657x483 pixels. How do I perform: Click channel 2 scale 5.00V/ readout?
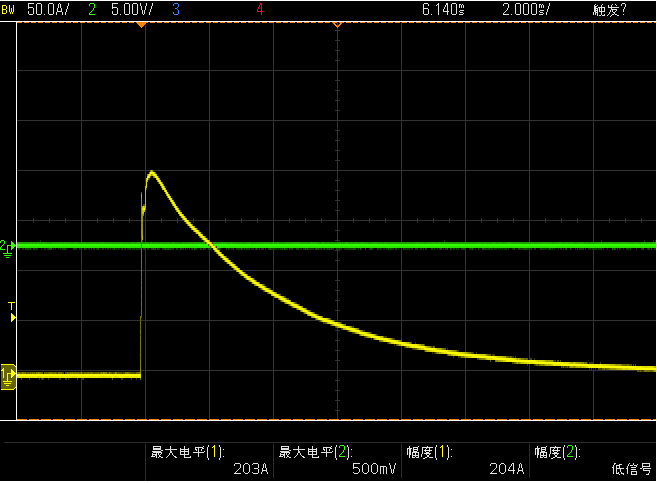132,10
